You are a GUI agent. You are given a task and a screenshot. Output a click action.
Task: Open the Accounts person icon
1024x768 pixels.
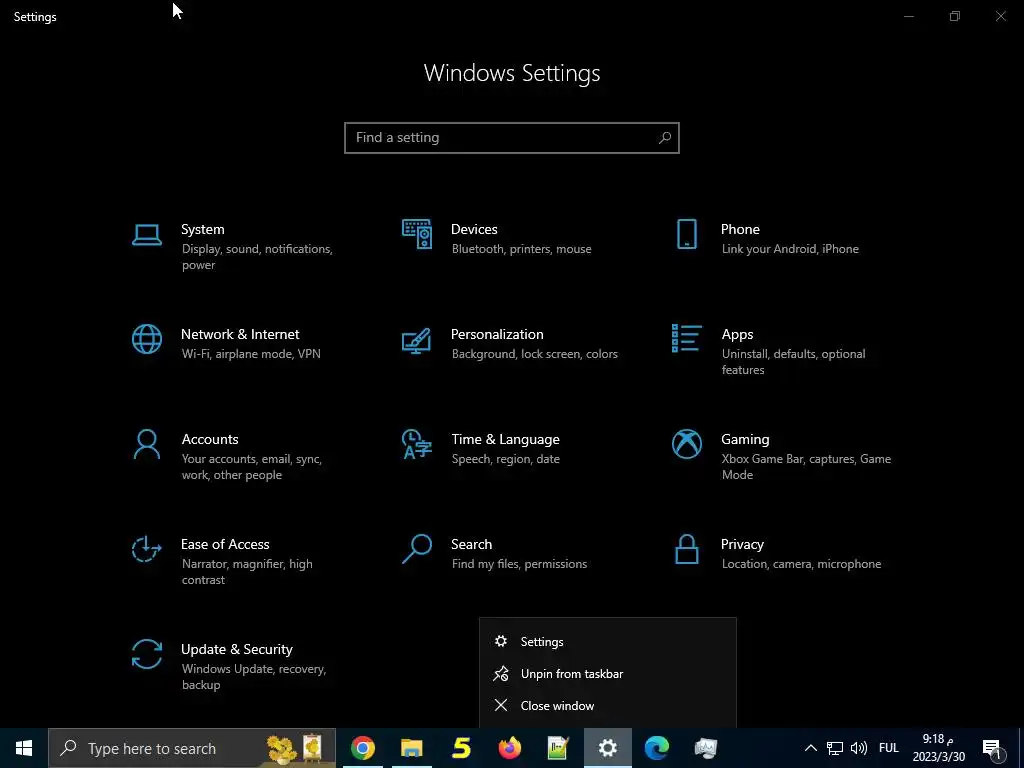click(x=146, y=445)
